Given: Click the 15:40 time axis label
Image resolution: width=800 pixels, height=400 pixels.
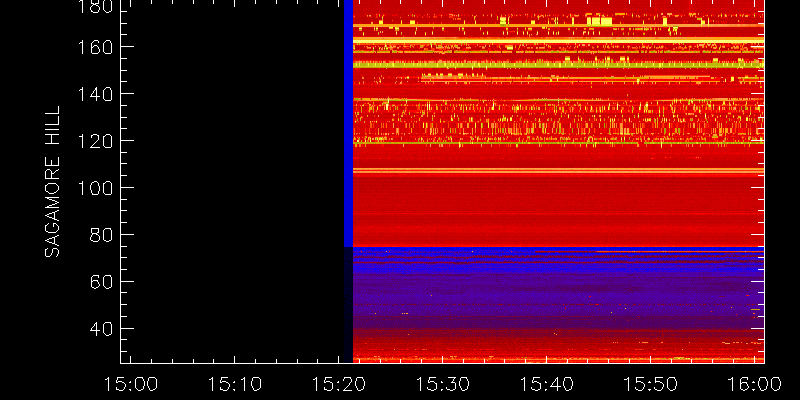Looking at the screenshot, I should [x=547, y=384].
